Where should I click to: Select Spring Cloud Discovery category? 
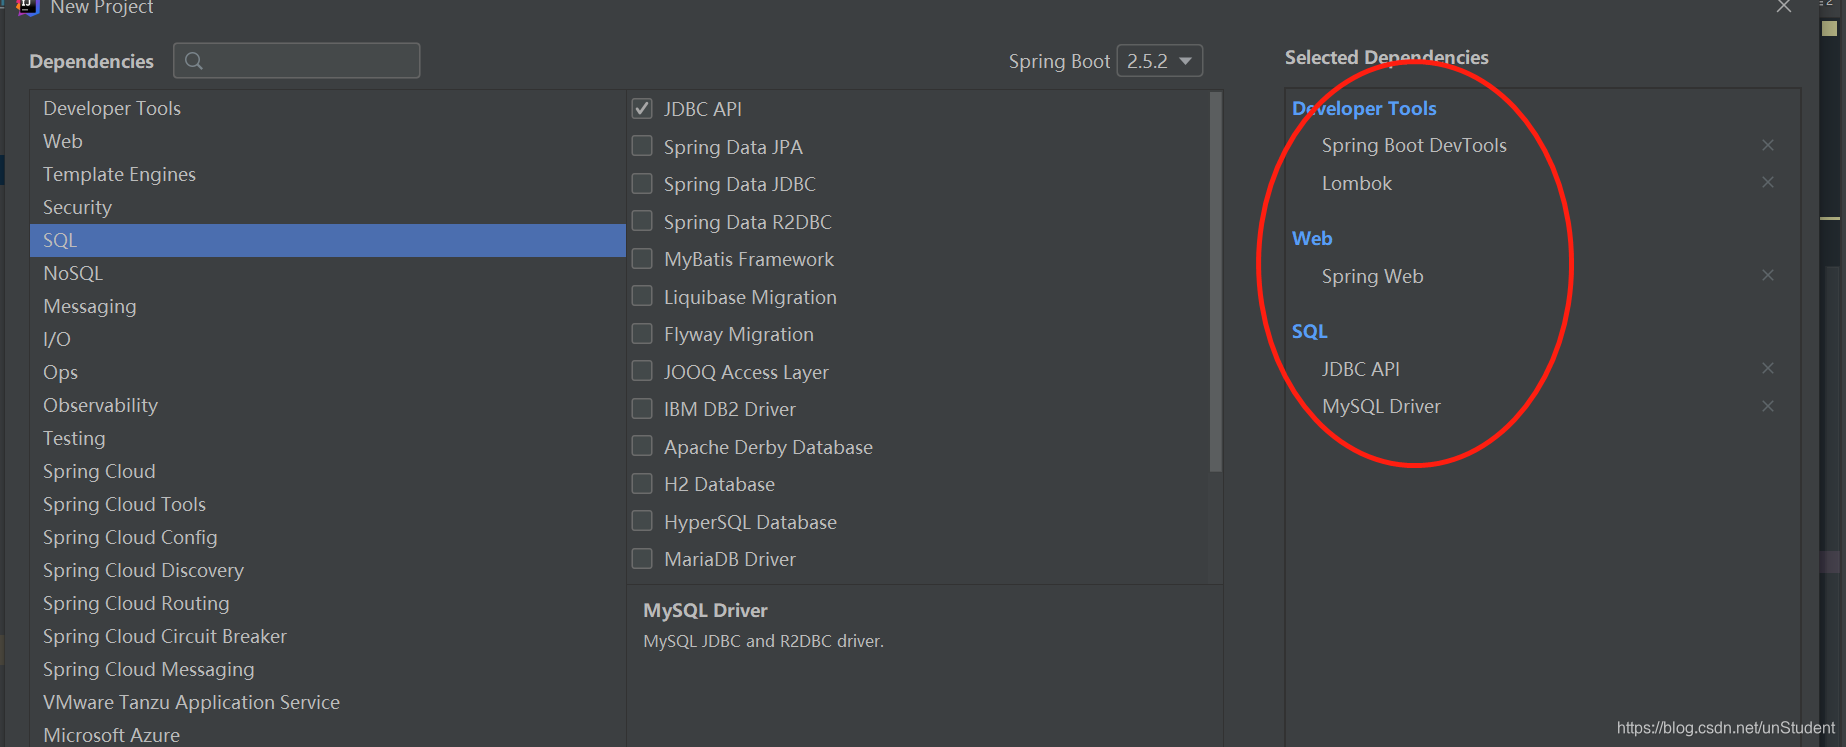328,570
